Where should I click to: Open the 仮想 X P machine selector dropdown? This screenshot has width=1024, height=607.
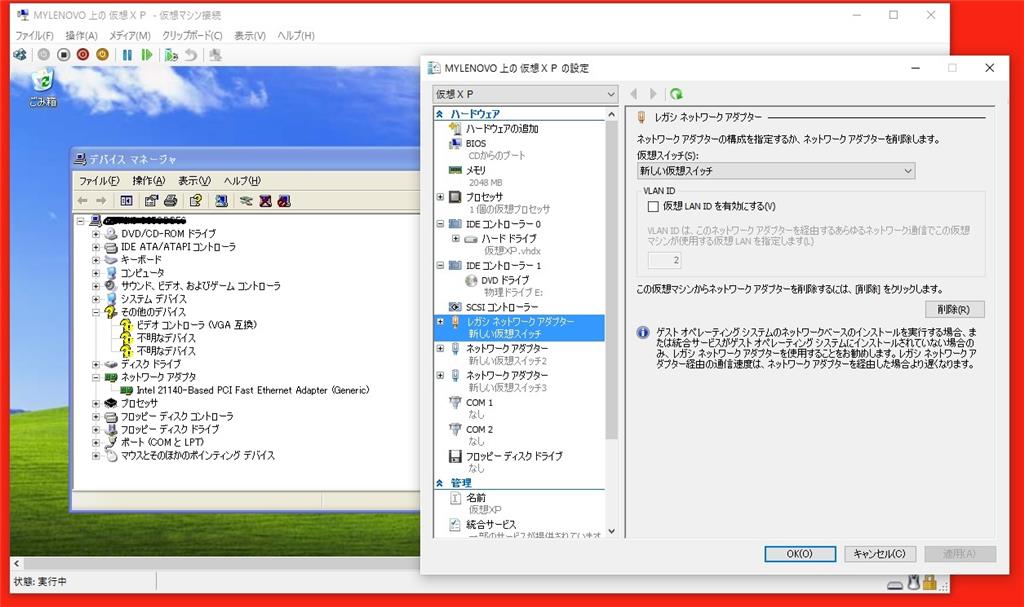524,94
